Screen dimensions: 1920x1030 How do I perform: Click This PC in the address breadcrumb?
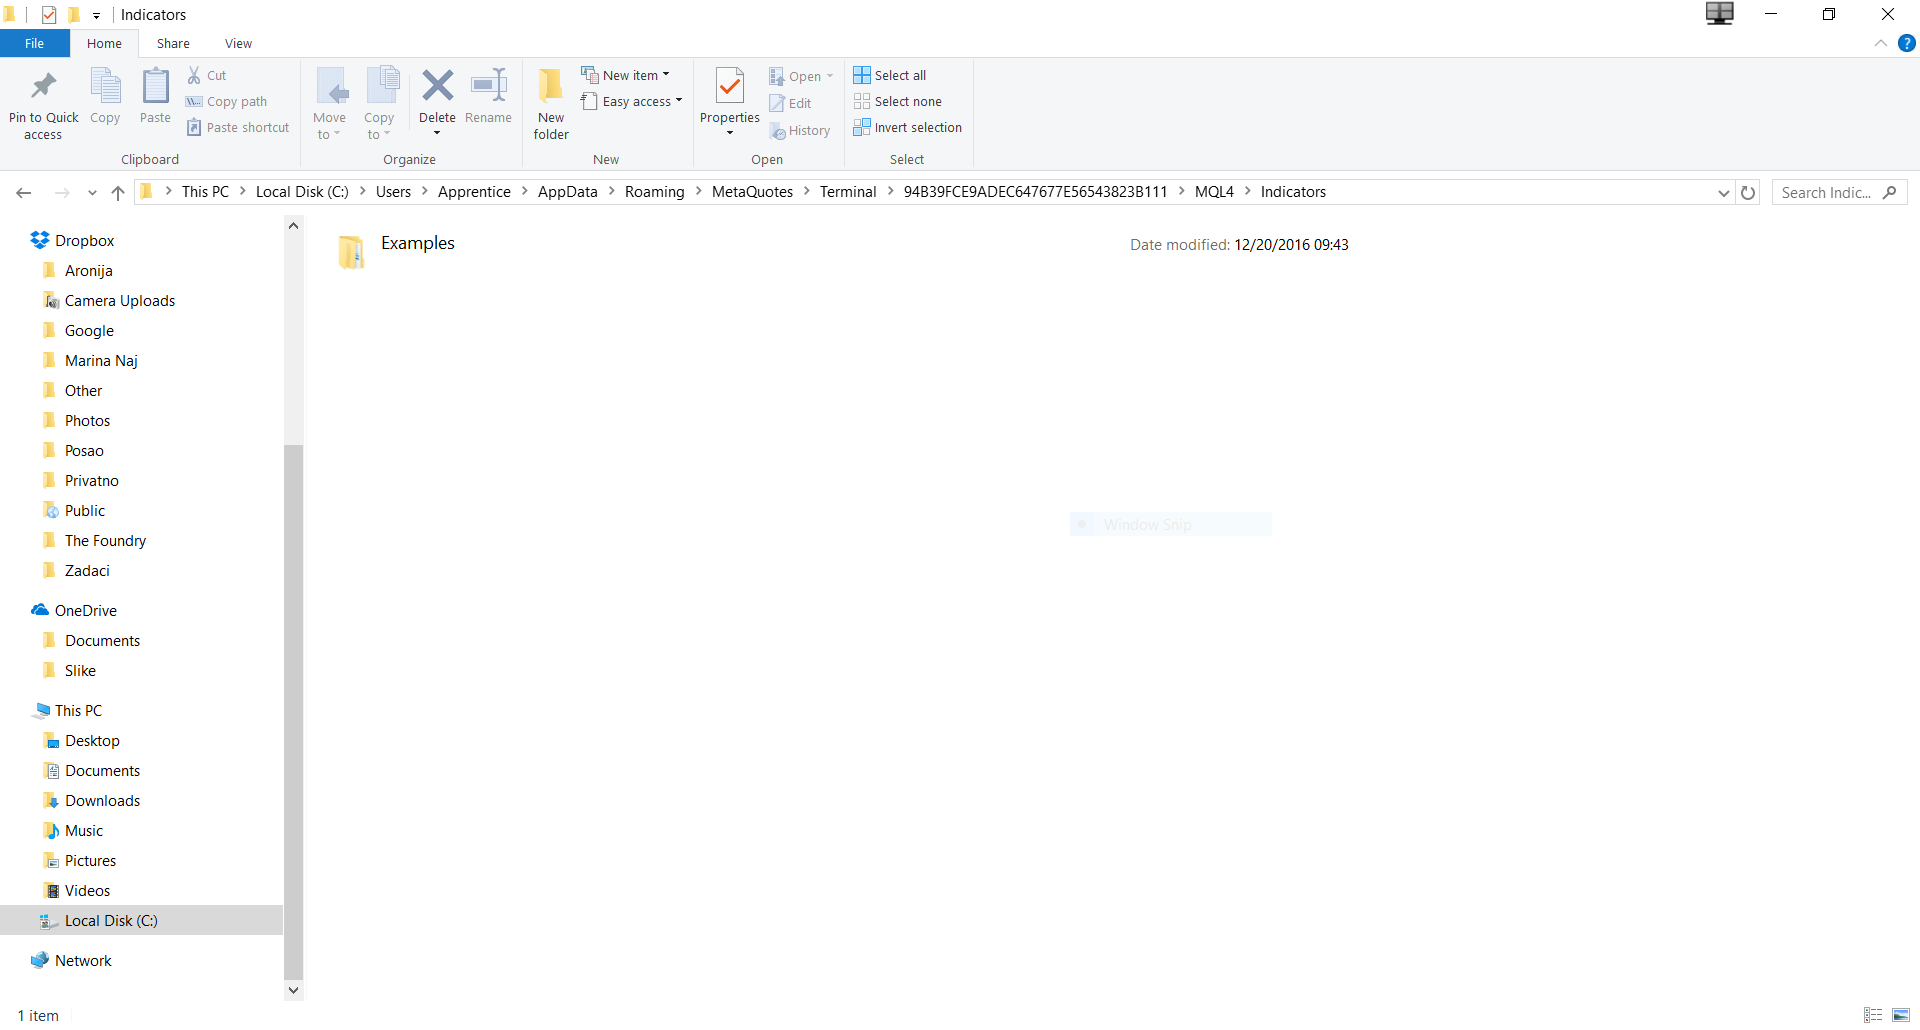click(205, 192)
